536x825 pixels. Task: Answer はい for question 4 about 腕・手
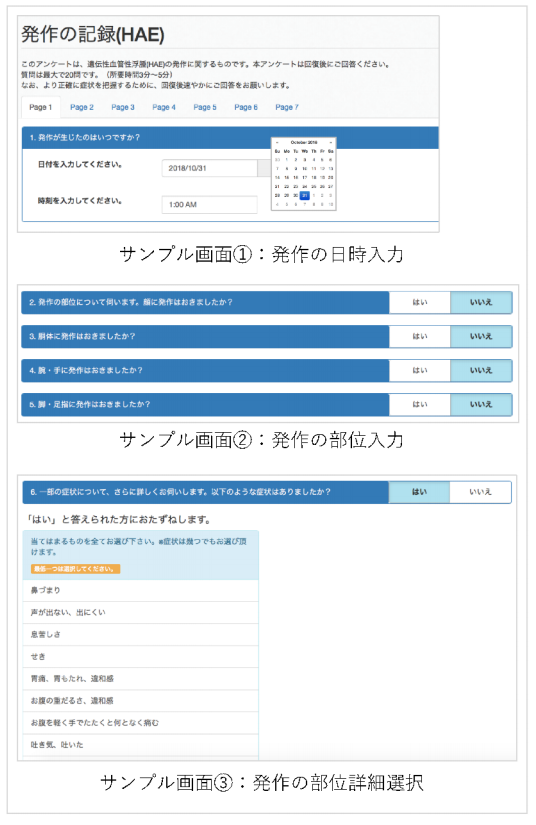(x=420, y=370)
